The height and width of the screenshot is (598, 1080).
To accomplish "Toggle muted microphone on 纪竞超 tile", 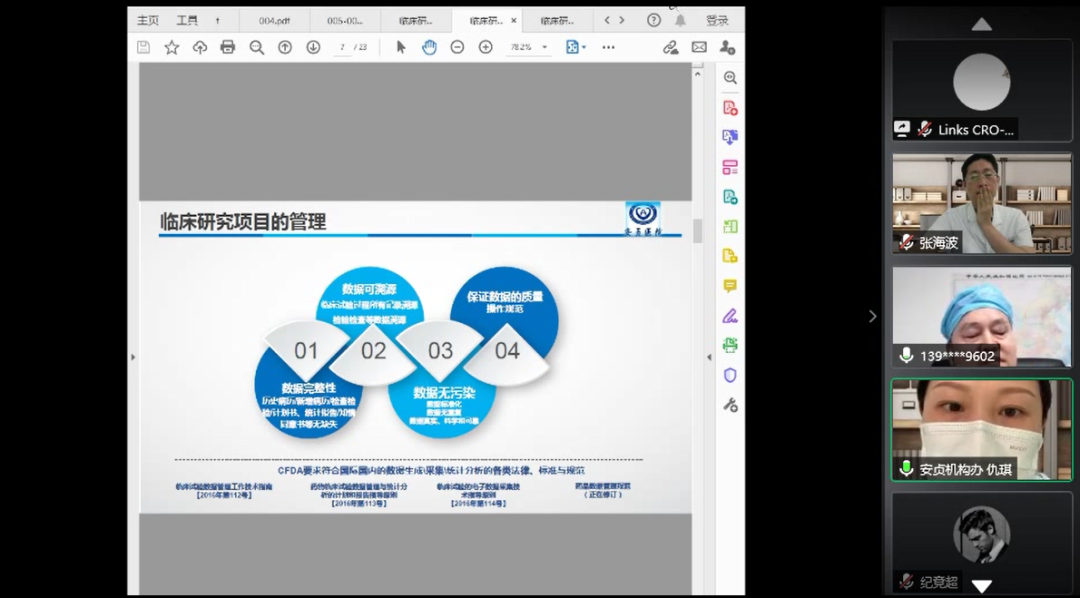I will 907,582.
